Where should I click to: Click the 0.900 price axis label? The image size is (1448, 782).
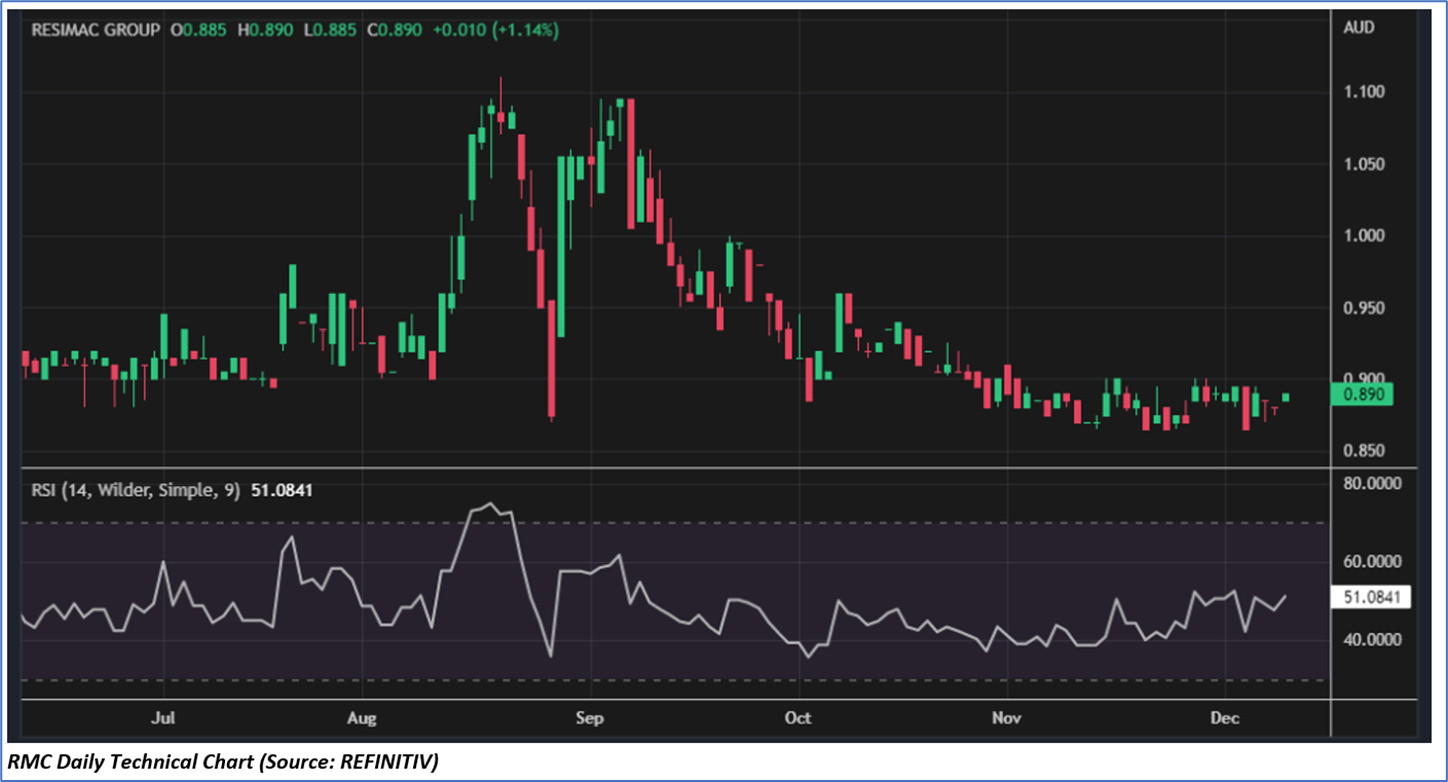[x=1362, y=379]
